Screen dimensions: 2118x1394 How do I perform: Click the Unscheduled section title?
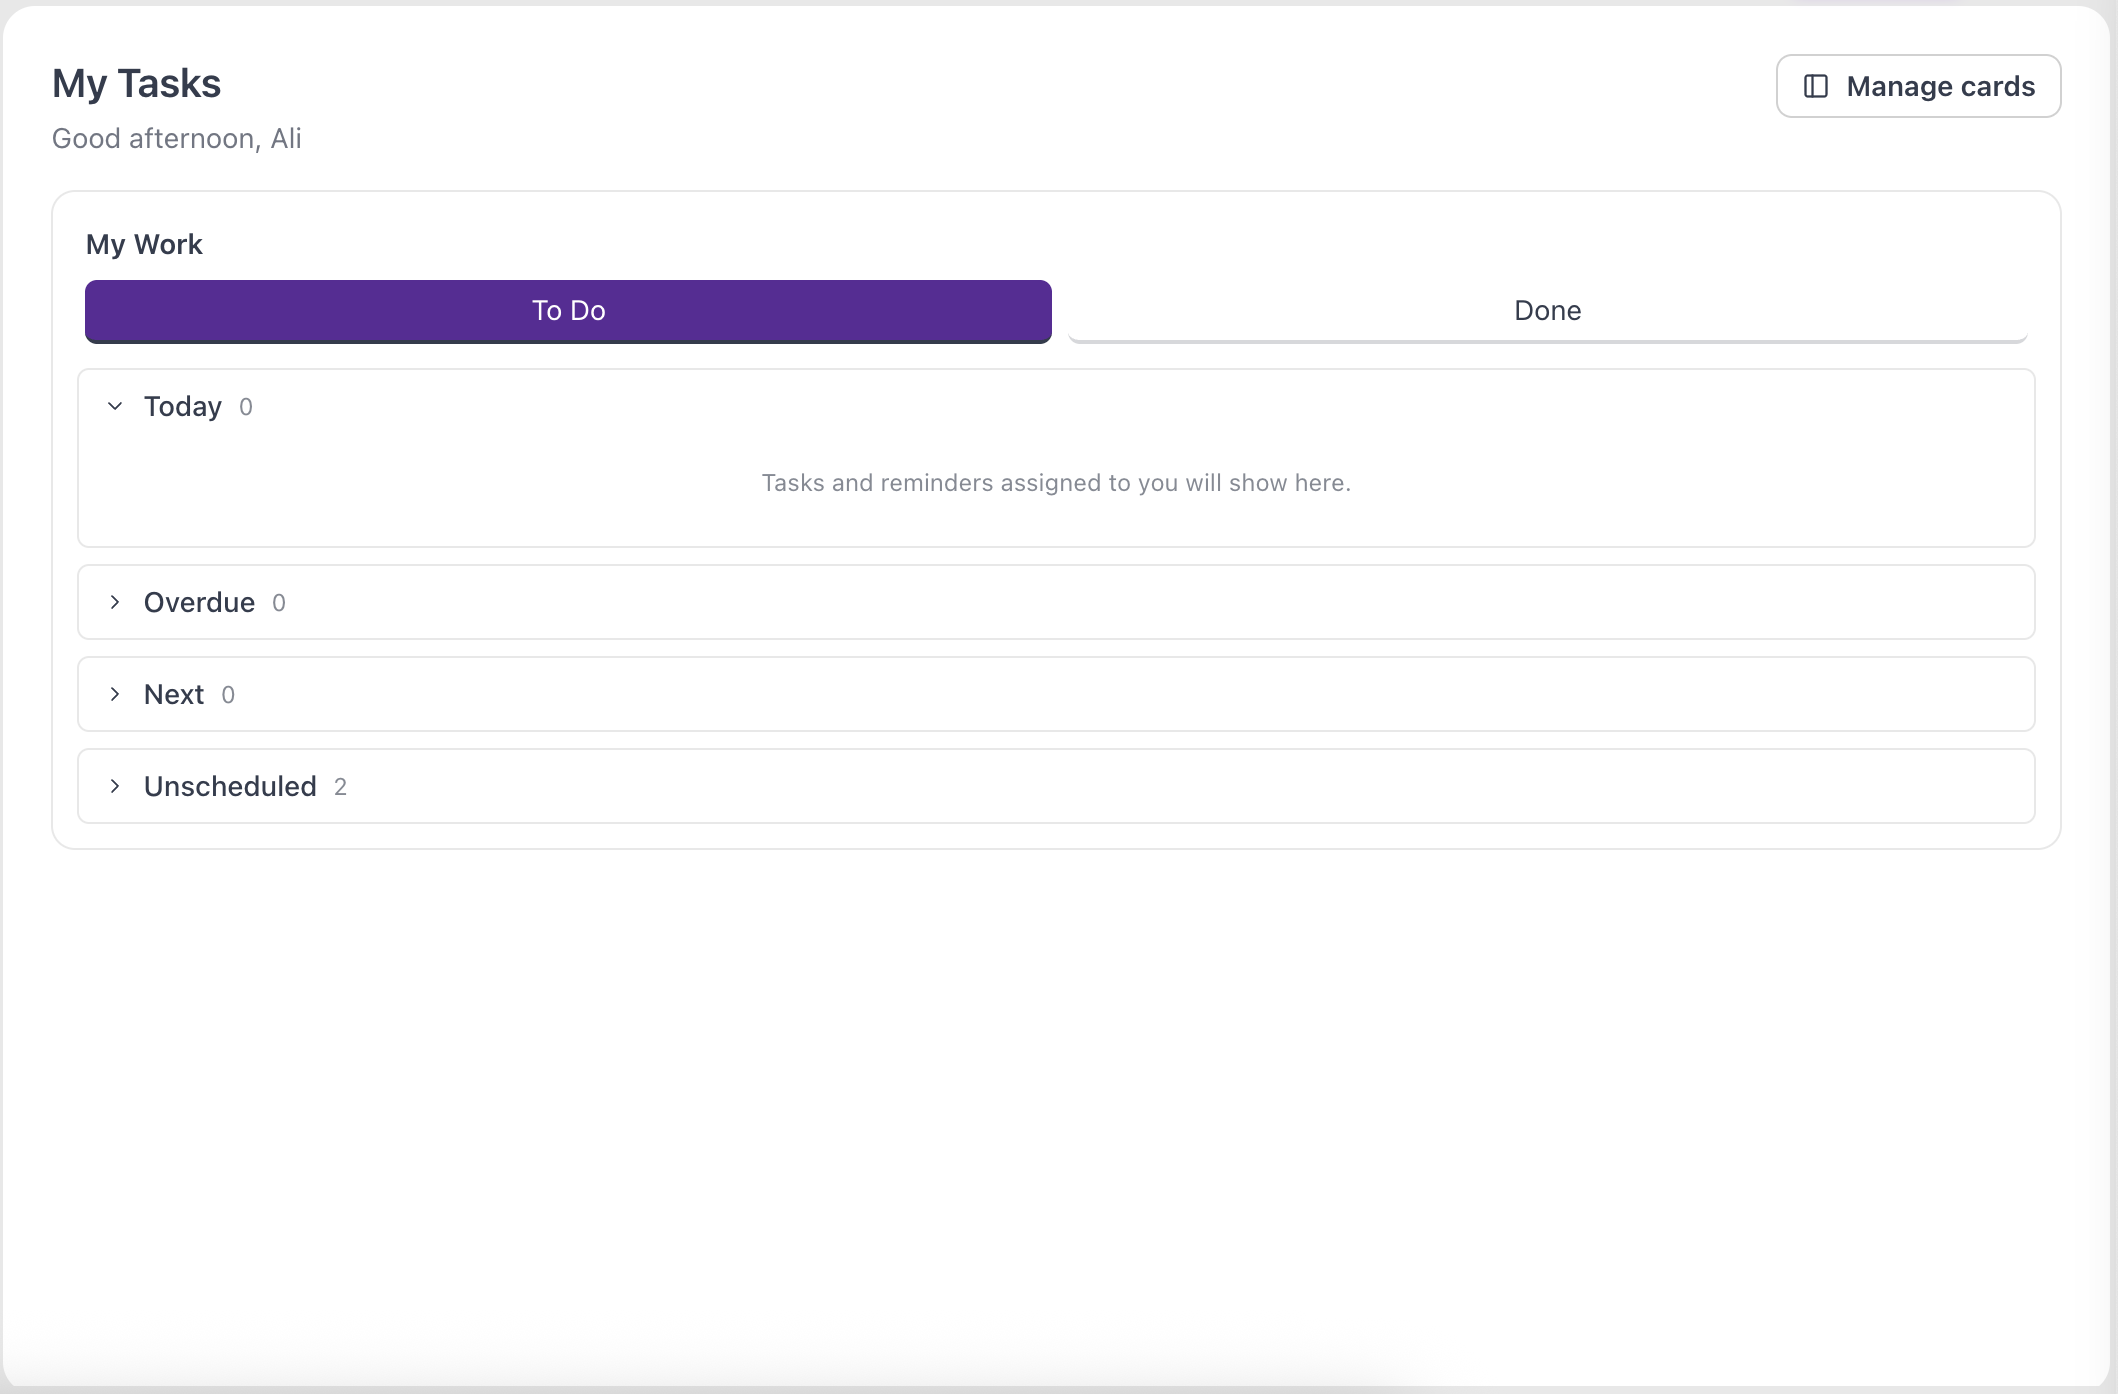point(230,786)
